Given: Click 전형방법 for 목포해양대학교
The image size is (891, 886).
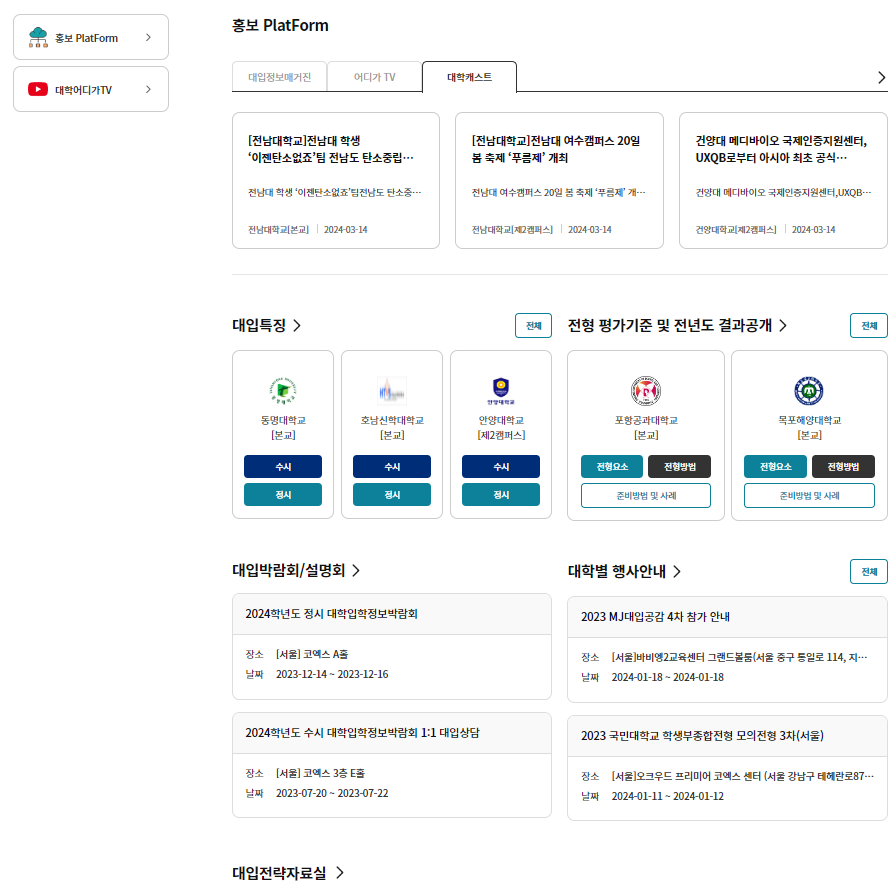Looking at the screenshot, I should point(843,467).
